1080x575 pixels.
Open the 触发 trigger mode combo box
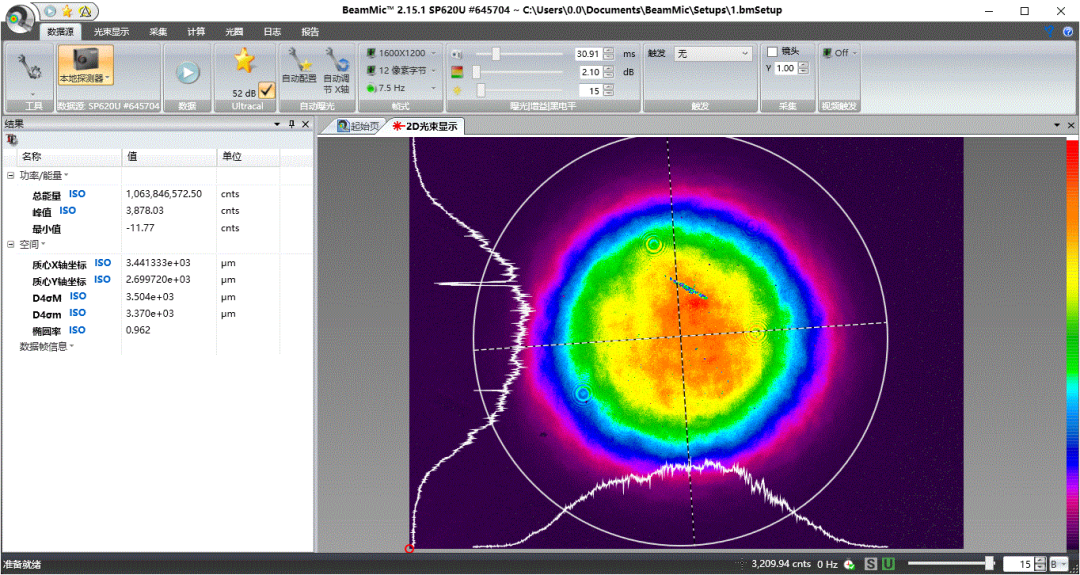point(712,53)
